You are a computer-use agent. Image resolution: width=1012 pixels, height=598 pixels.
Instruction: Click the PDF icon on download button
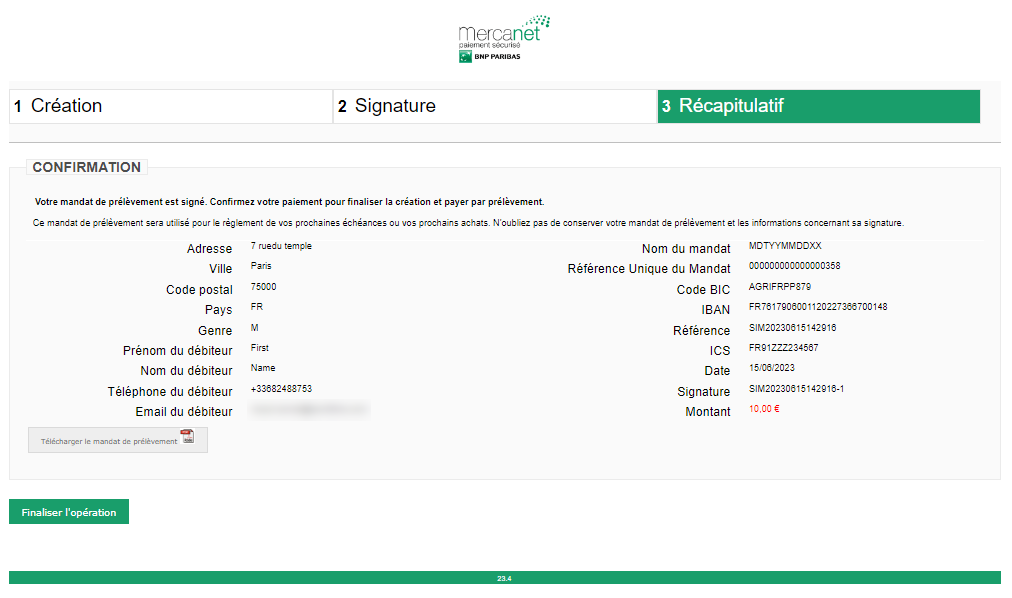coord(187,437)
